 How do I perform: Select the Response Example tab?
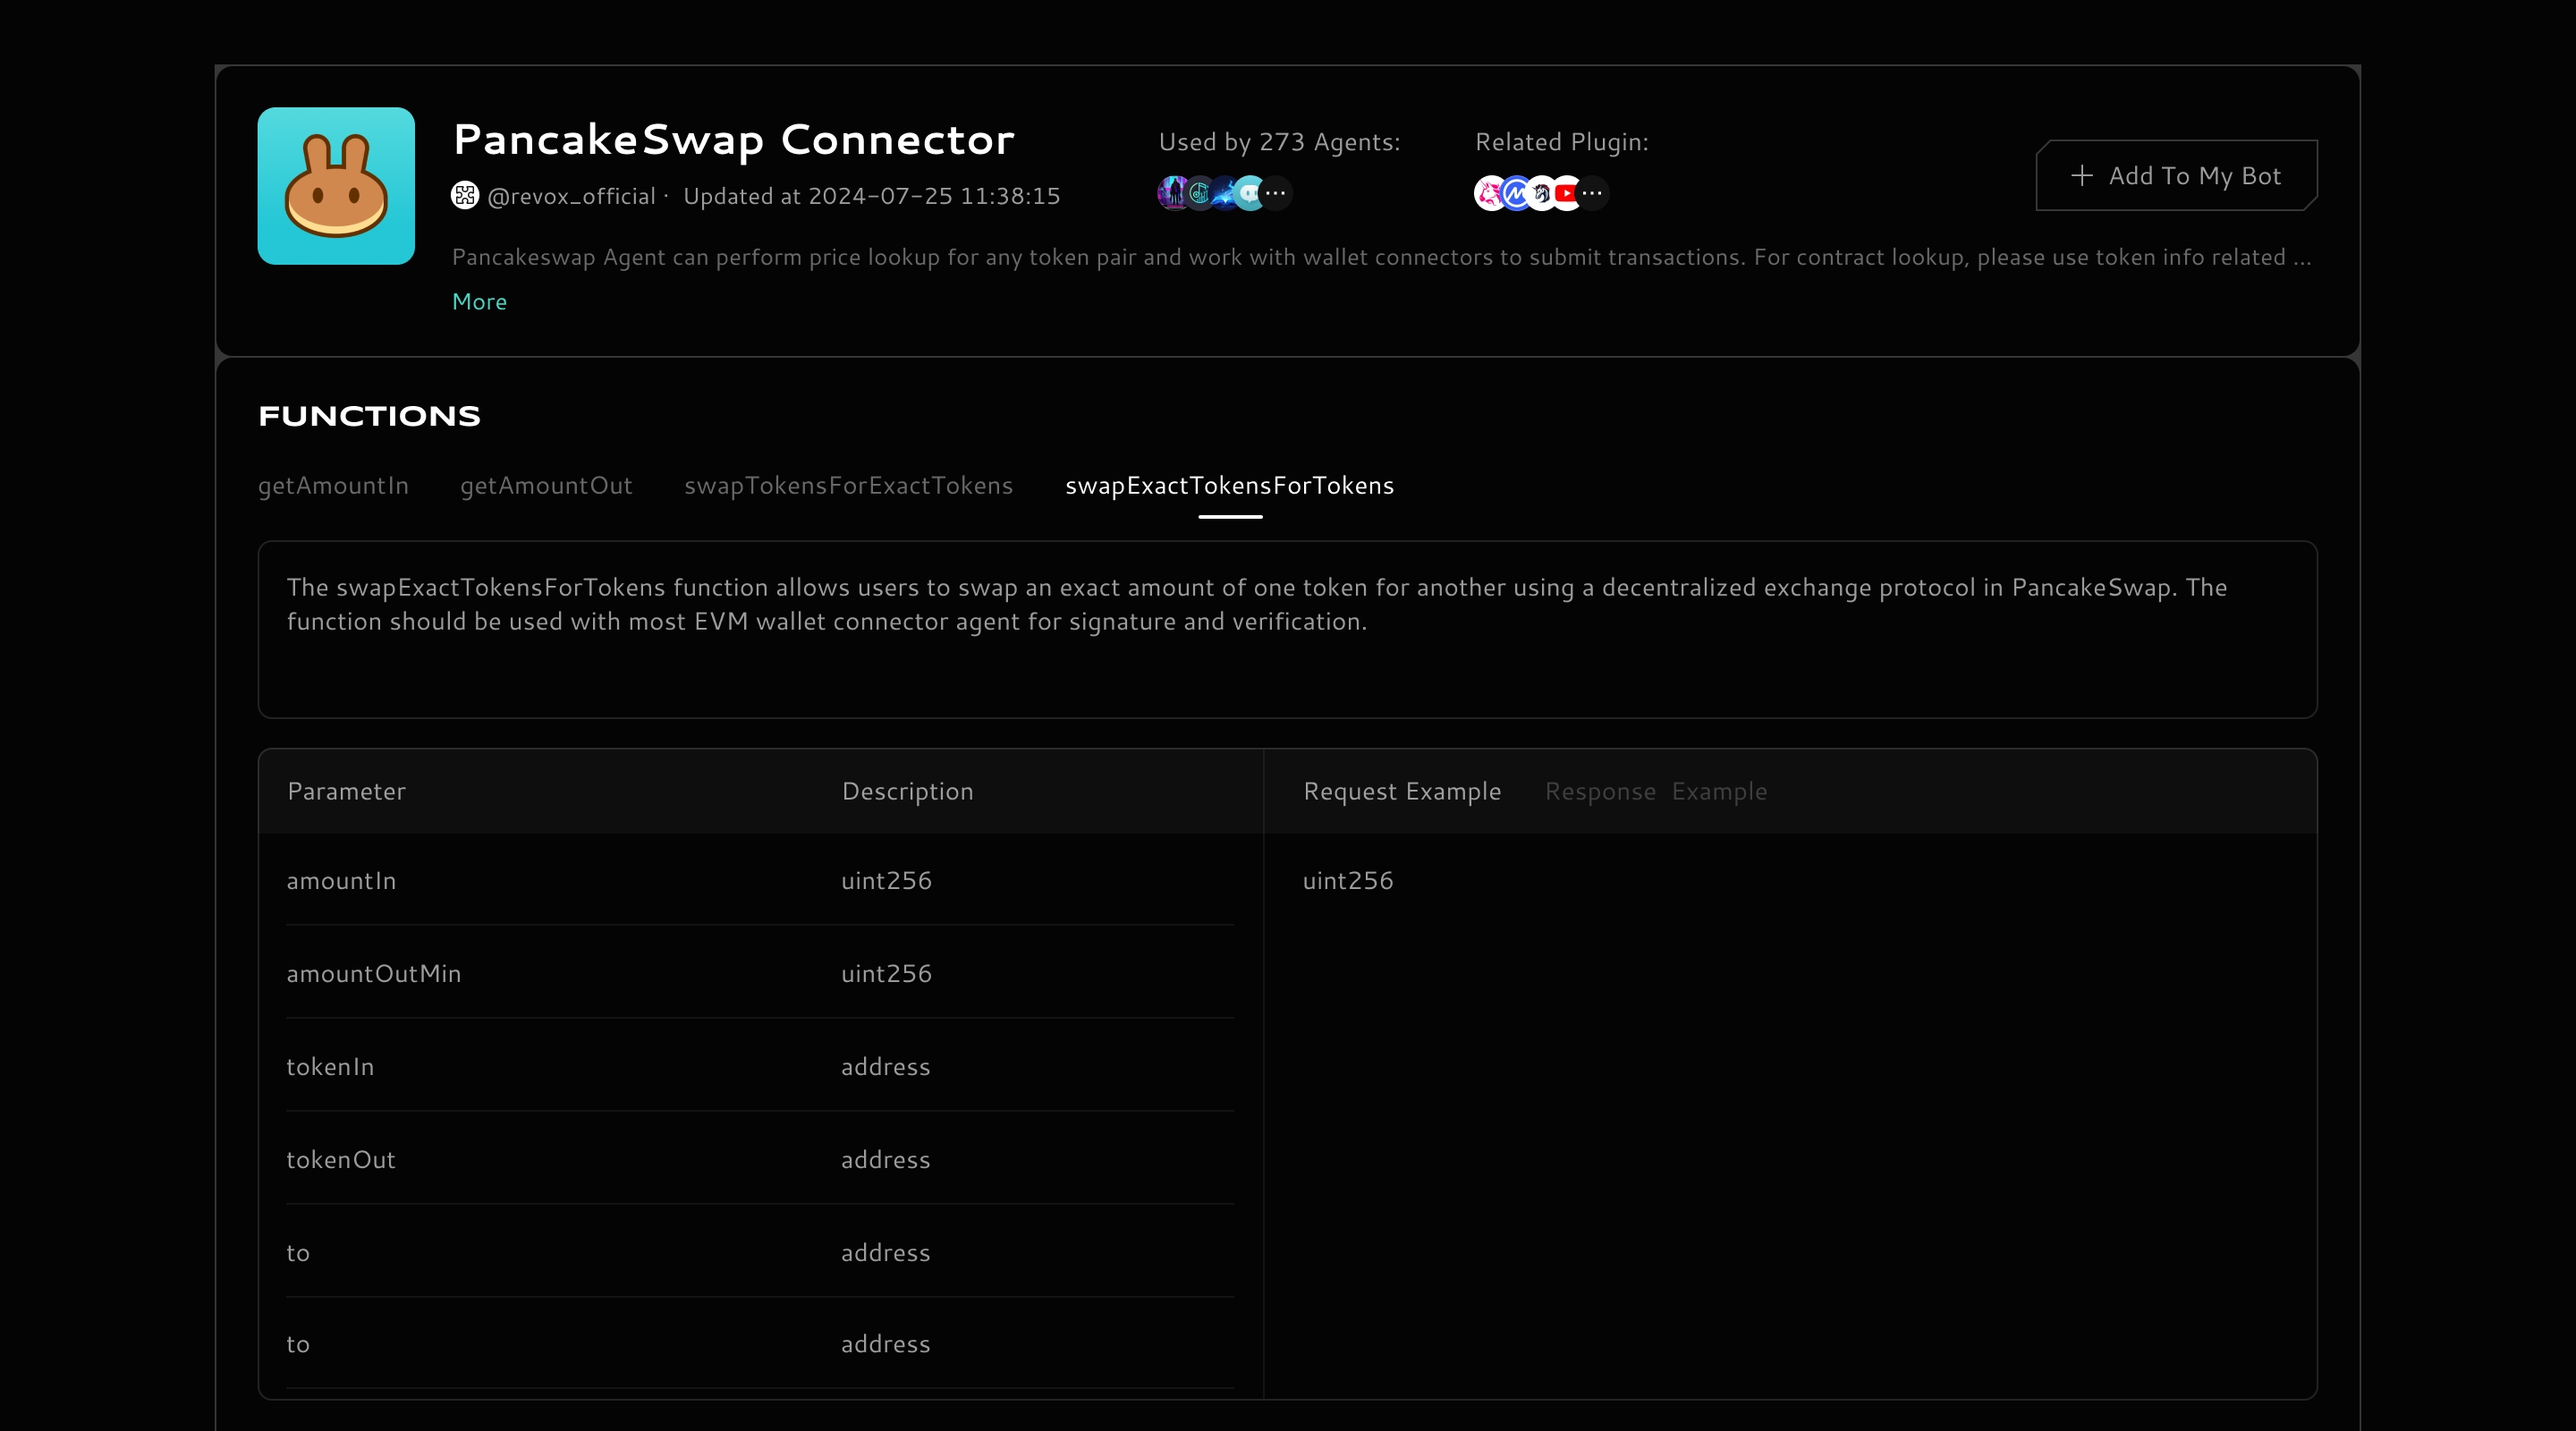[x=1655, y=792]
